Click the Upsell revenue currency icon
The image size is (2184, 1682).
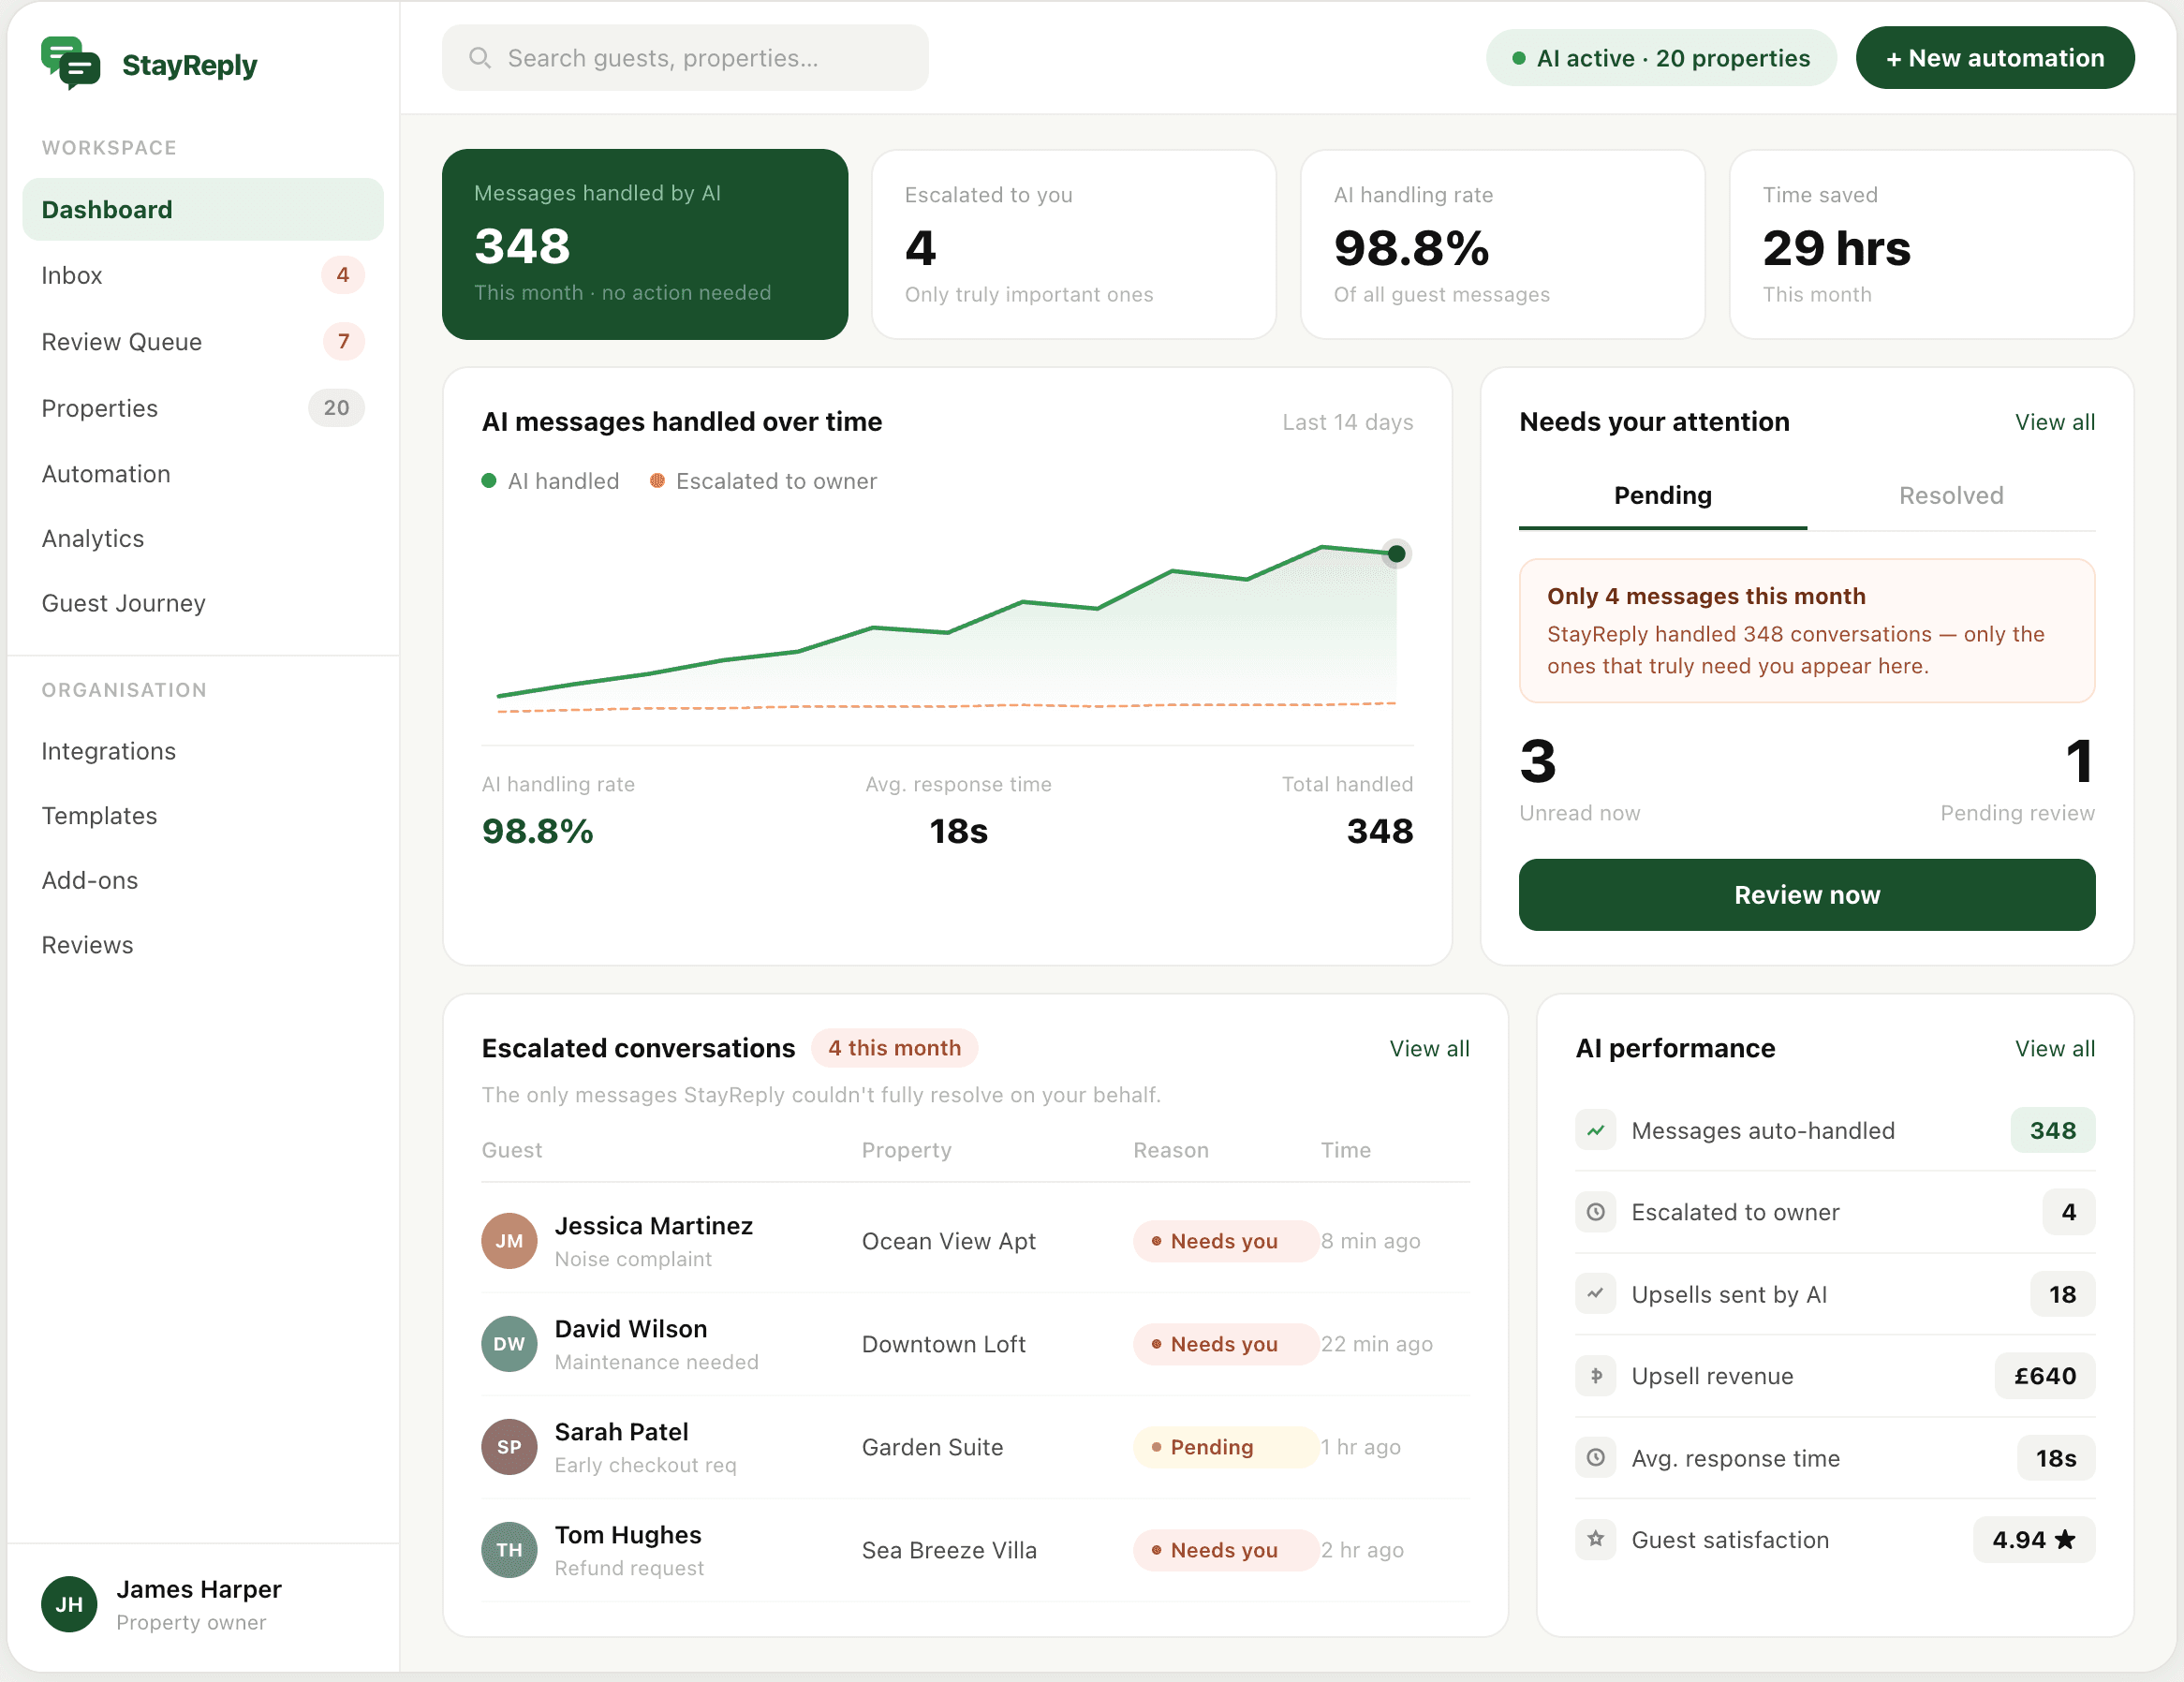[x=1595, y=1376]
